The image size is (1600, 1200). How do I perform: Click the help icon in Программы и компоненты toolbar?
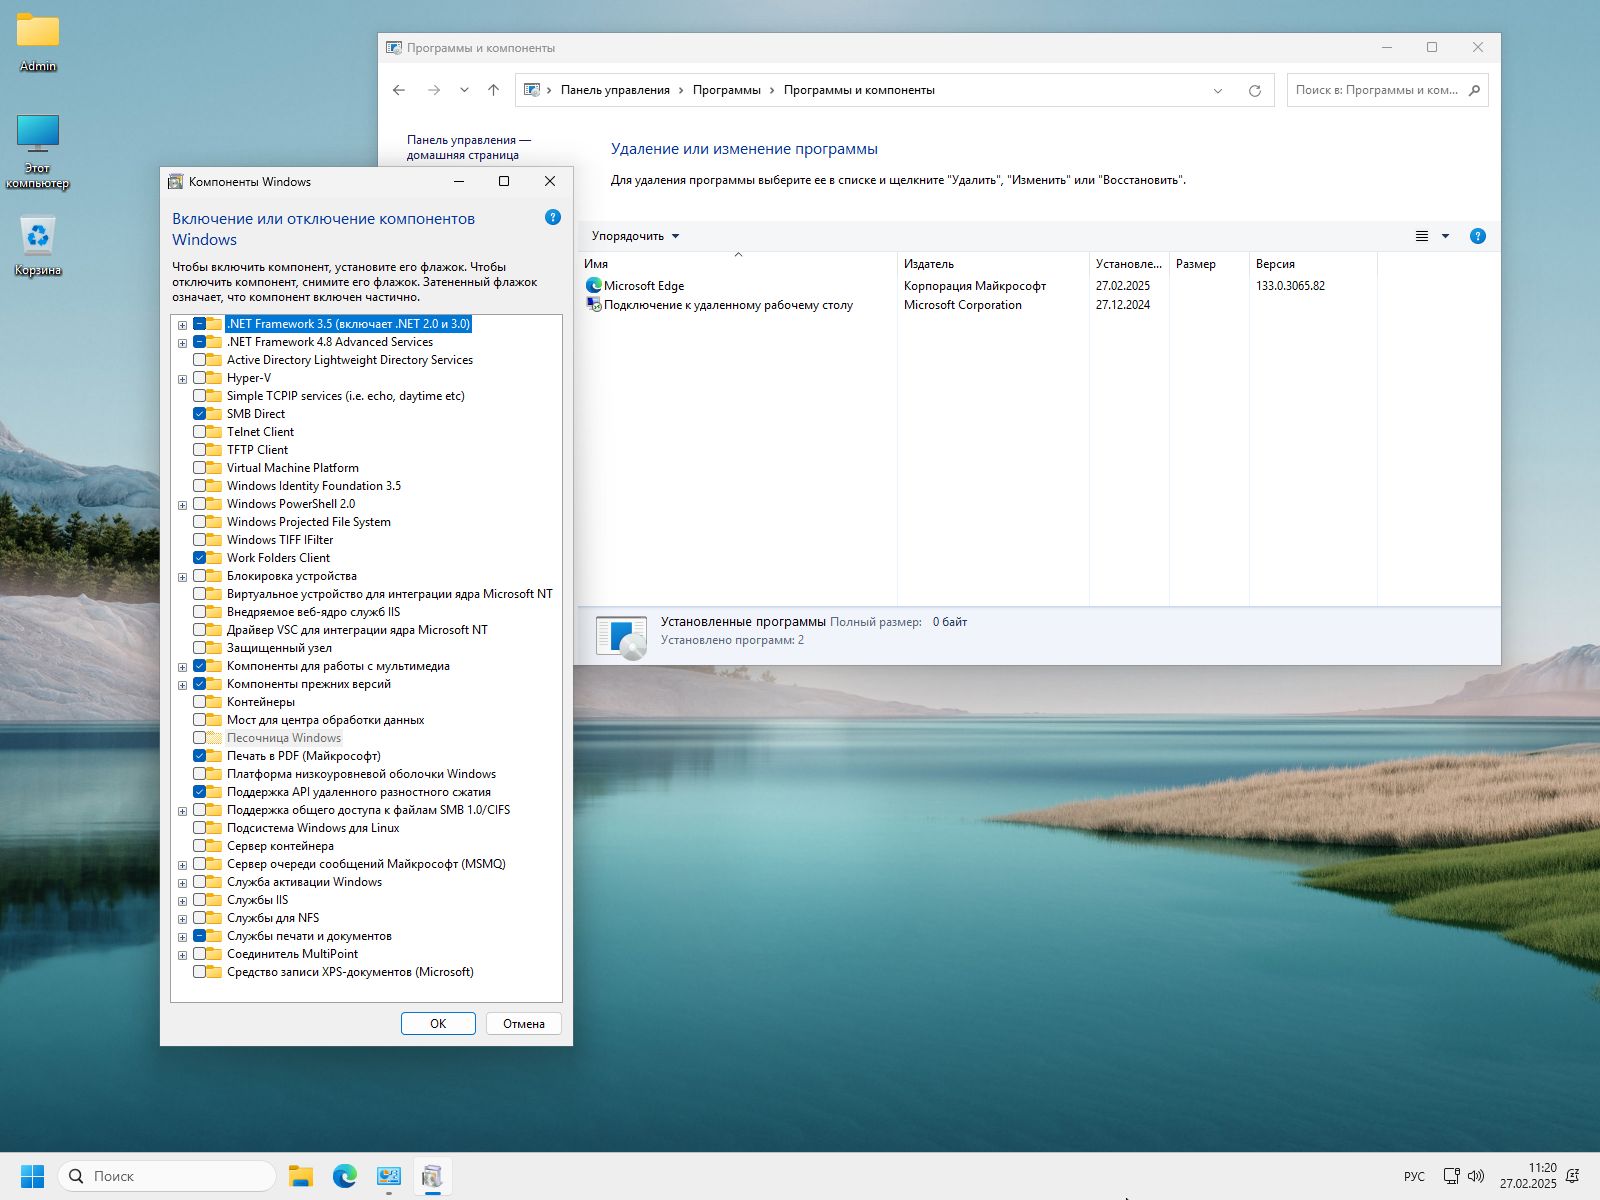[1478, 236]
